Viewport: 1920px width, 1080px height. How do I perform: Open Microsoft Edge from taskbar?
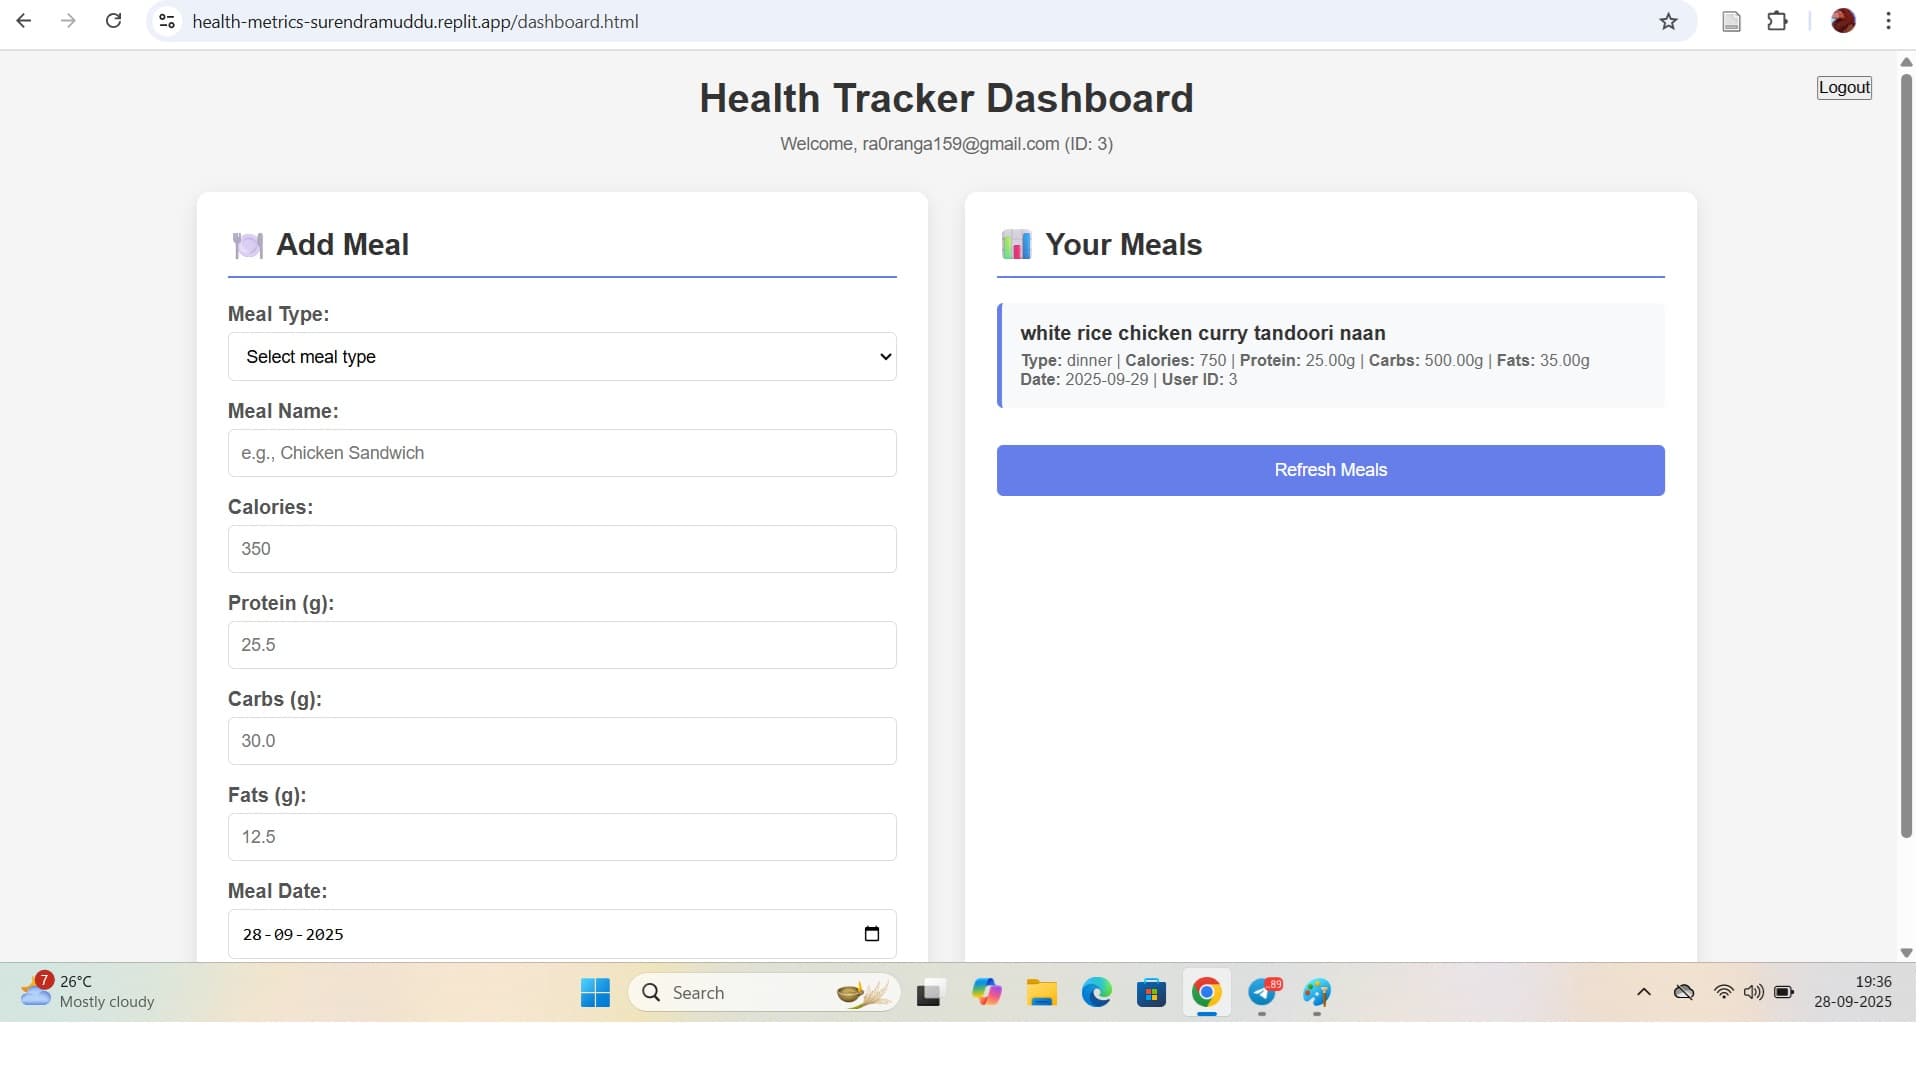coord(1096,993)
